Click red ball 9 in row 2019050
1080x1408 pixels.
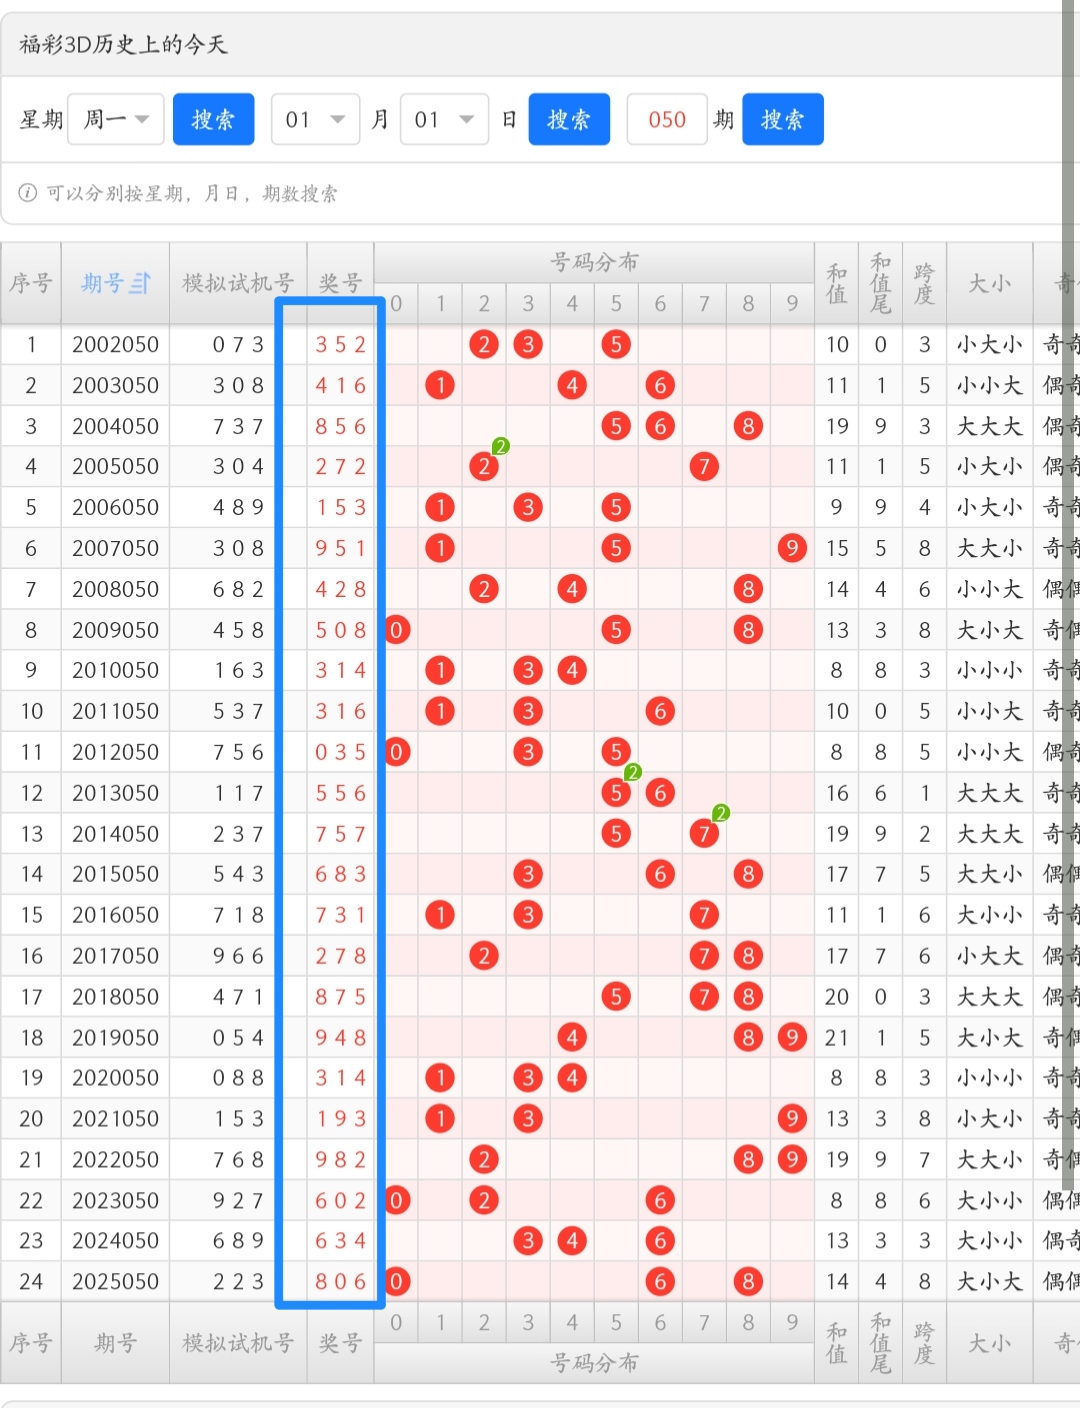792,1037
